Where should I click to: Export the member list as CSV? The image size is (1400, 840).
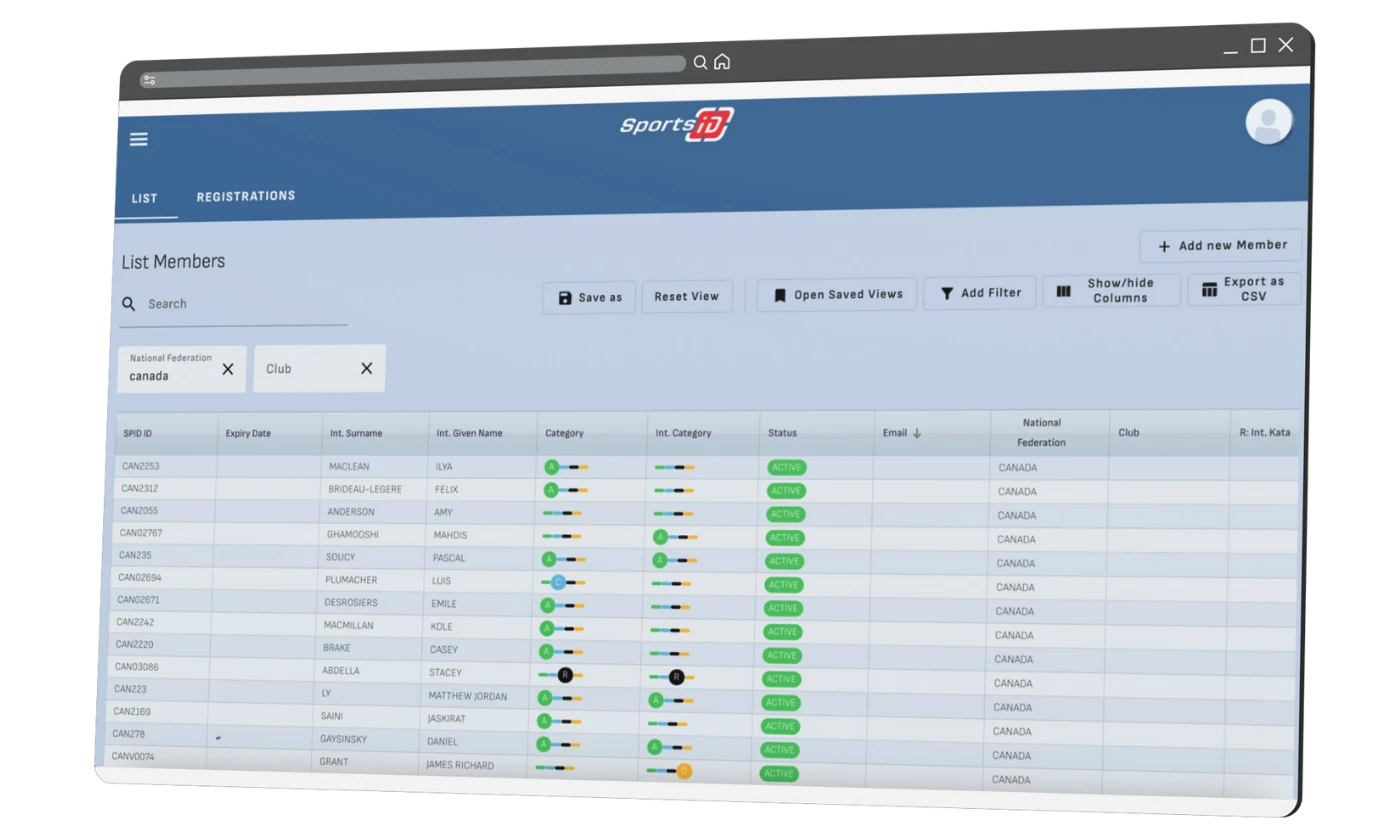pos(1244,289)
